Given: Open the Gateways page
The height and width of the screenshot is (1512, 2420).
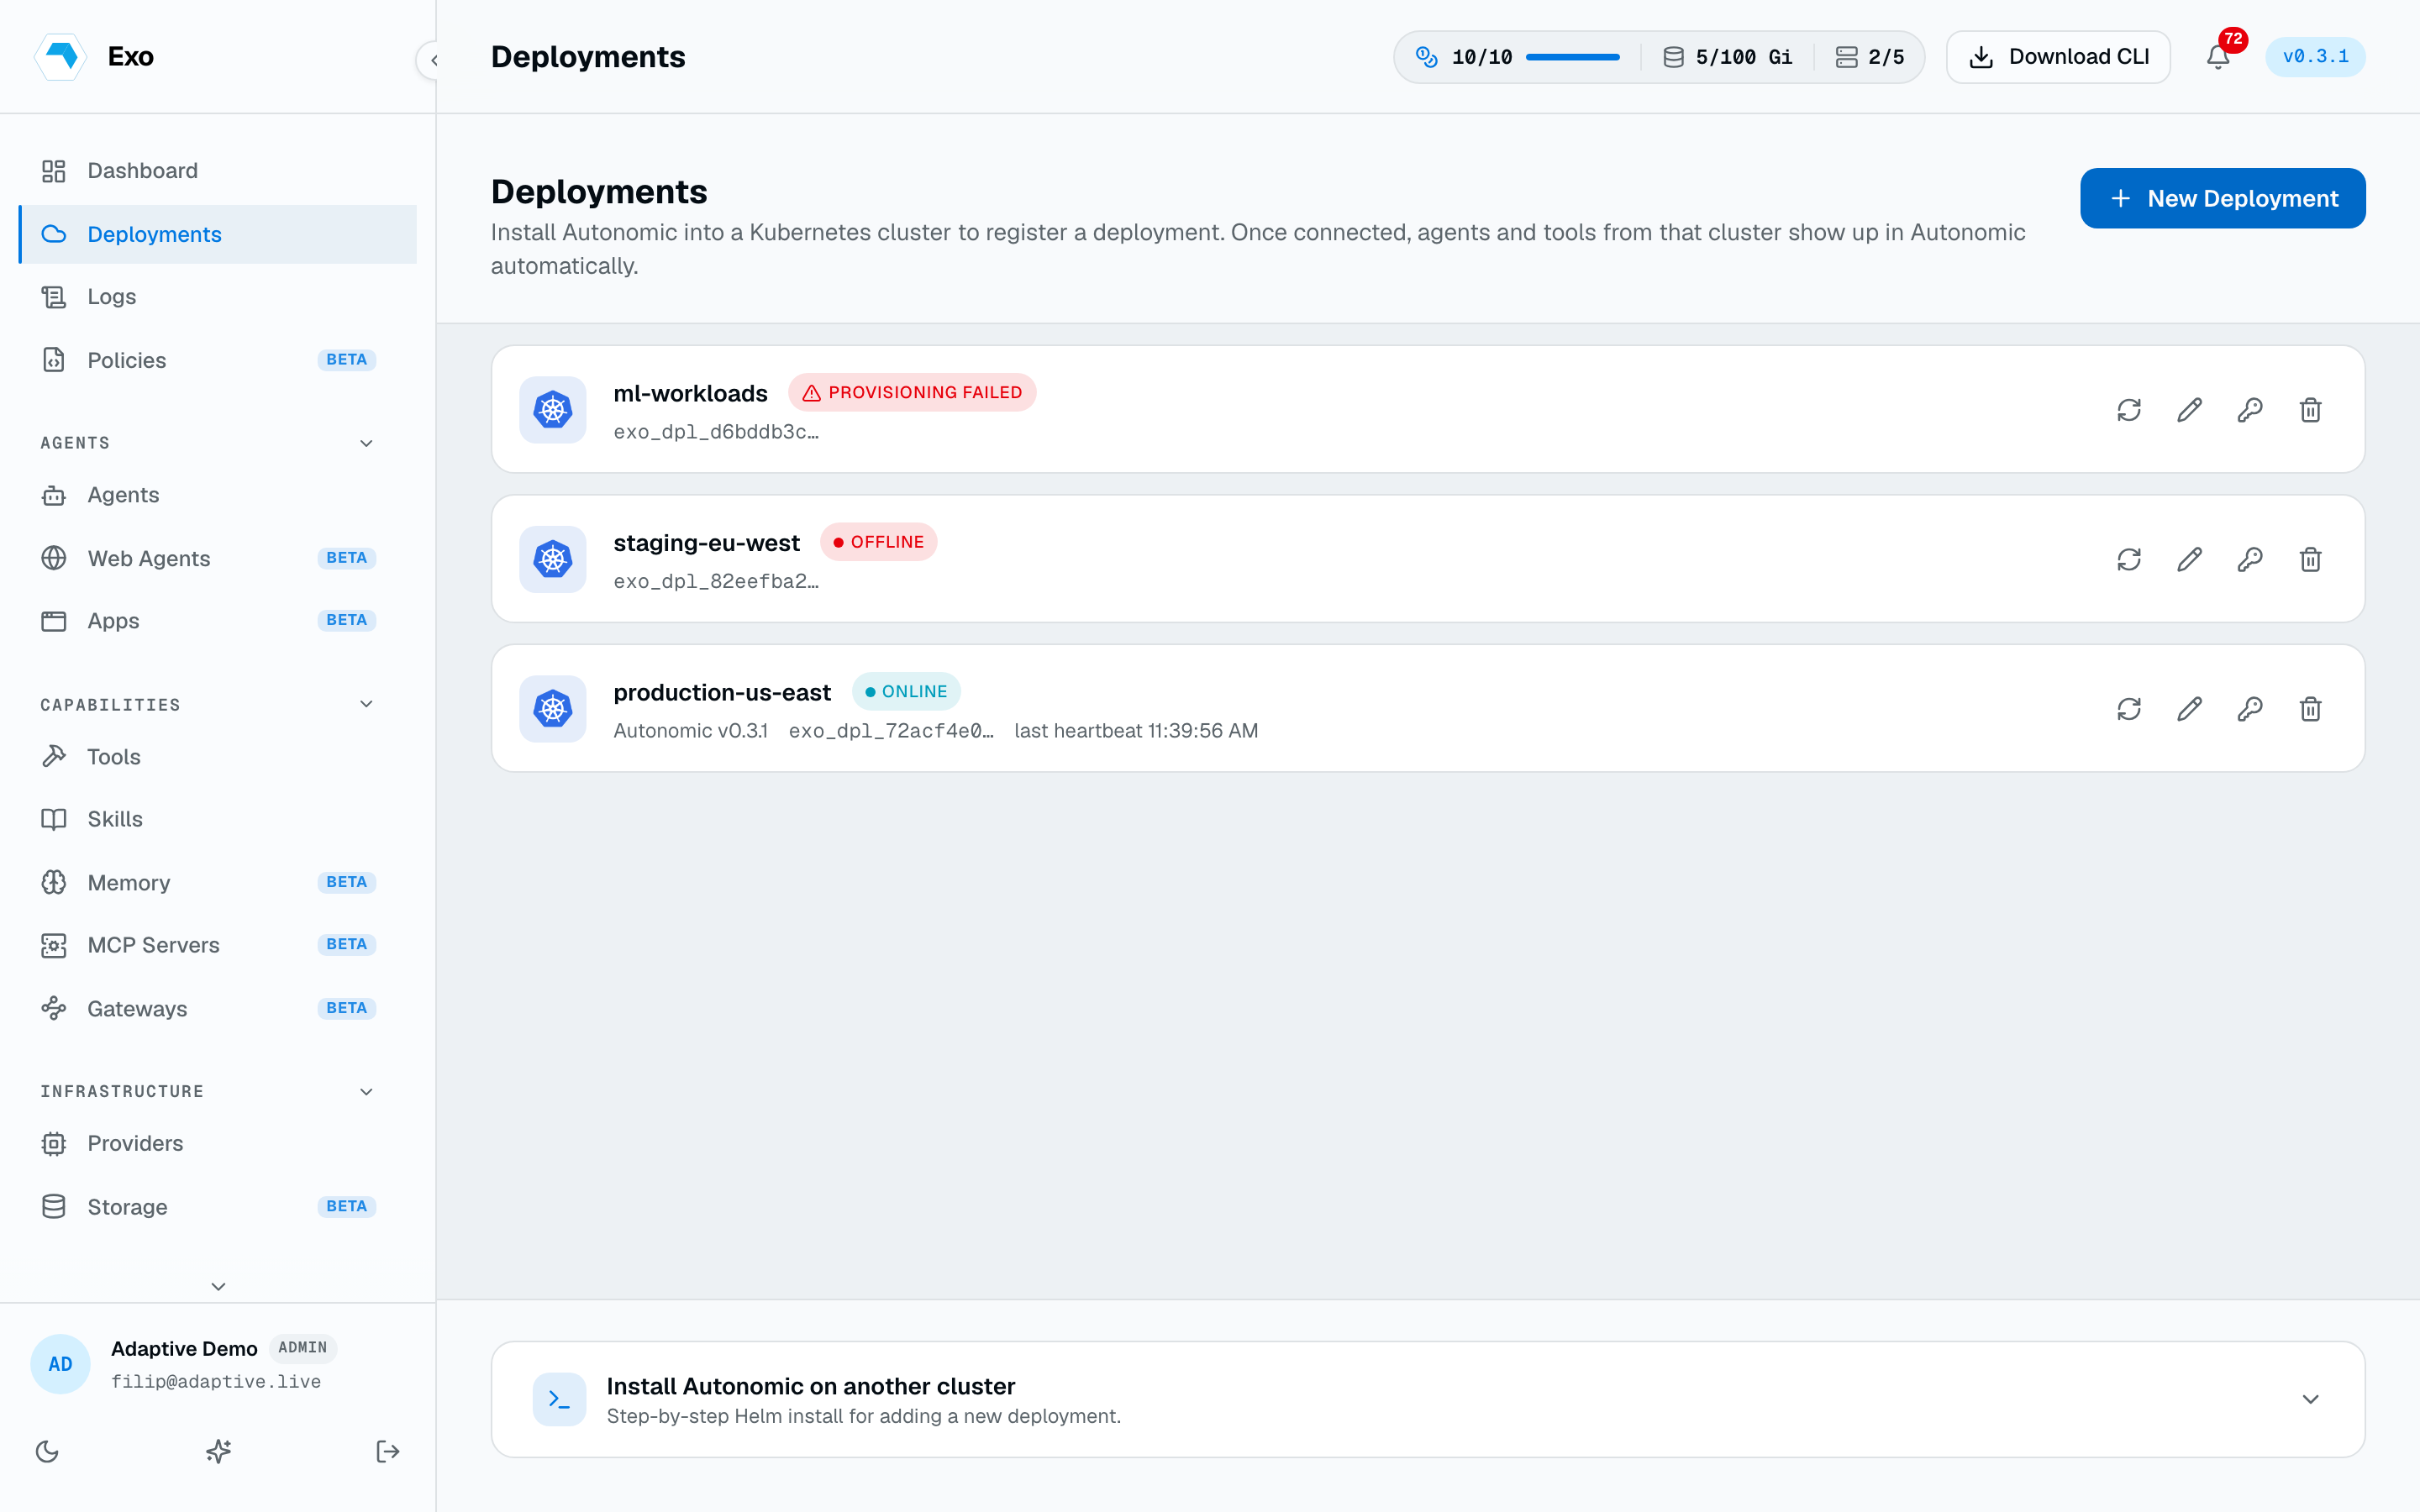Looking at the screenshot, I should pyautogui.click(x=218, y=1008).
